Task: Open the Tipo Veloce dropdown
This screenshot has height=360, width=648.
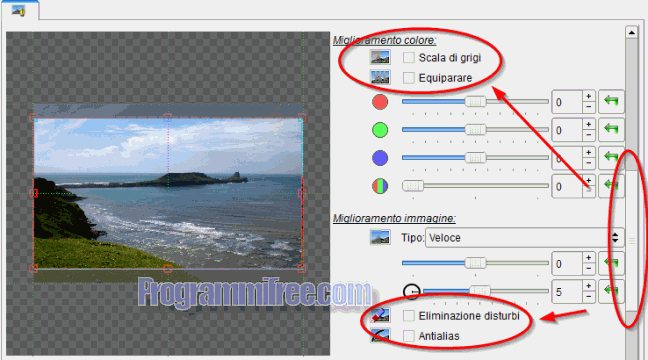Action: click(x=524, y=238)
